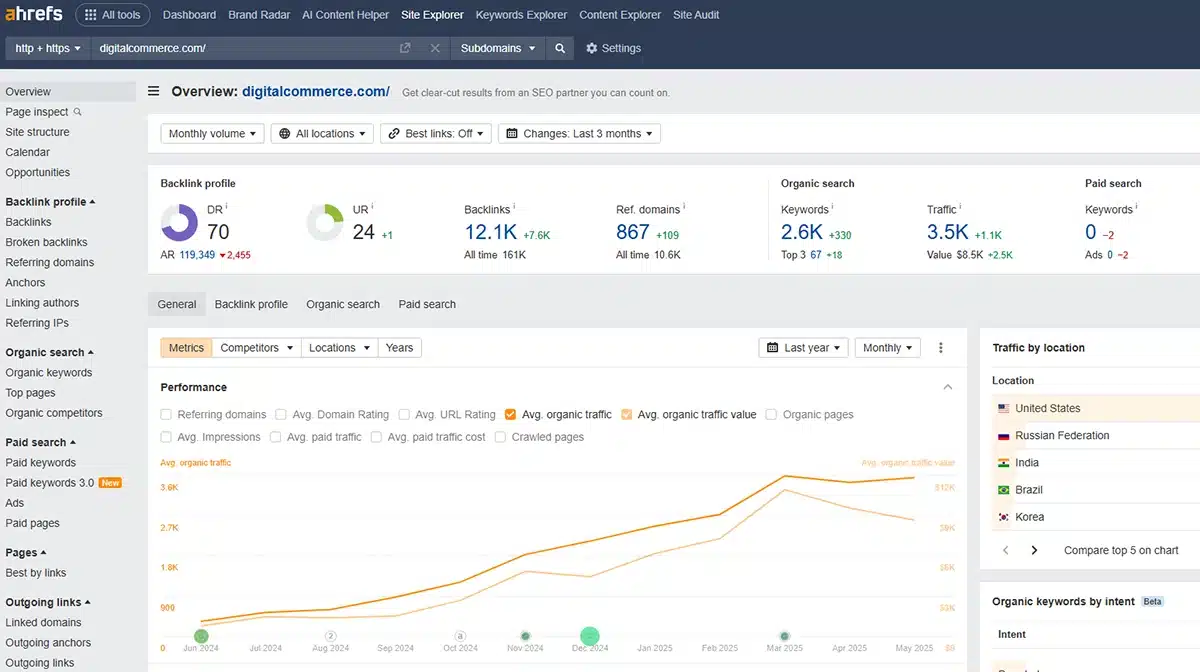The width and height of the screenshot is (1200, 672).
Task: Open Settings with the gear icon
Action: (x=612, y=48)
